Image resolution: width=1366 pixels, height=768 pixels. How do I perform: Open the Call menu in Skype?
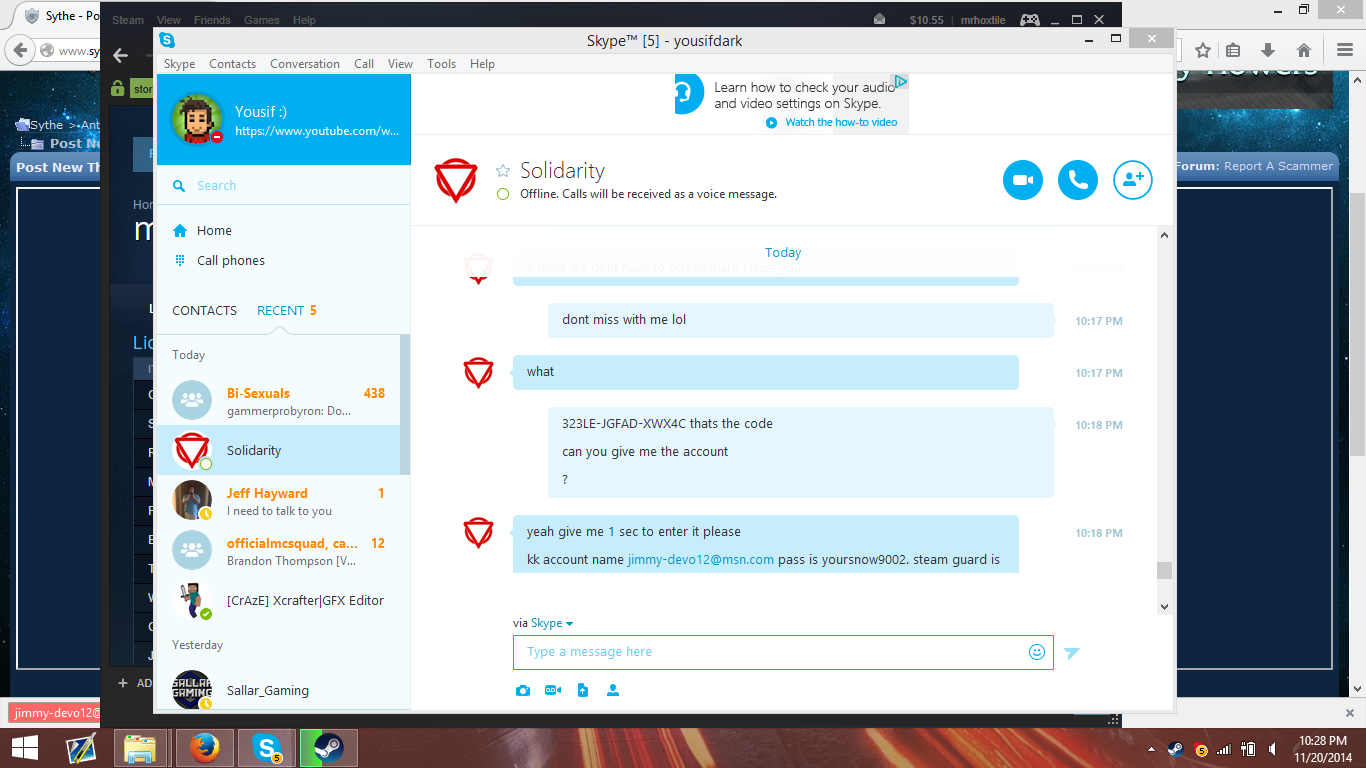(364, 64)
